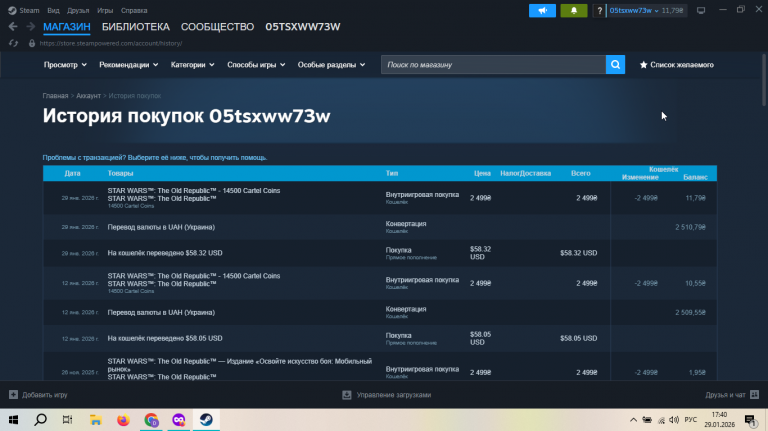The width and height of the screenshot is (768, 431).
Task: Open the Справка menu
Action: click(134, 10)
